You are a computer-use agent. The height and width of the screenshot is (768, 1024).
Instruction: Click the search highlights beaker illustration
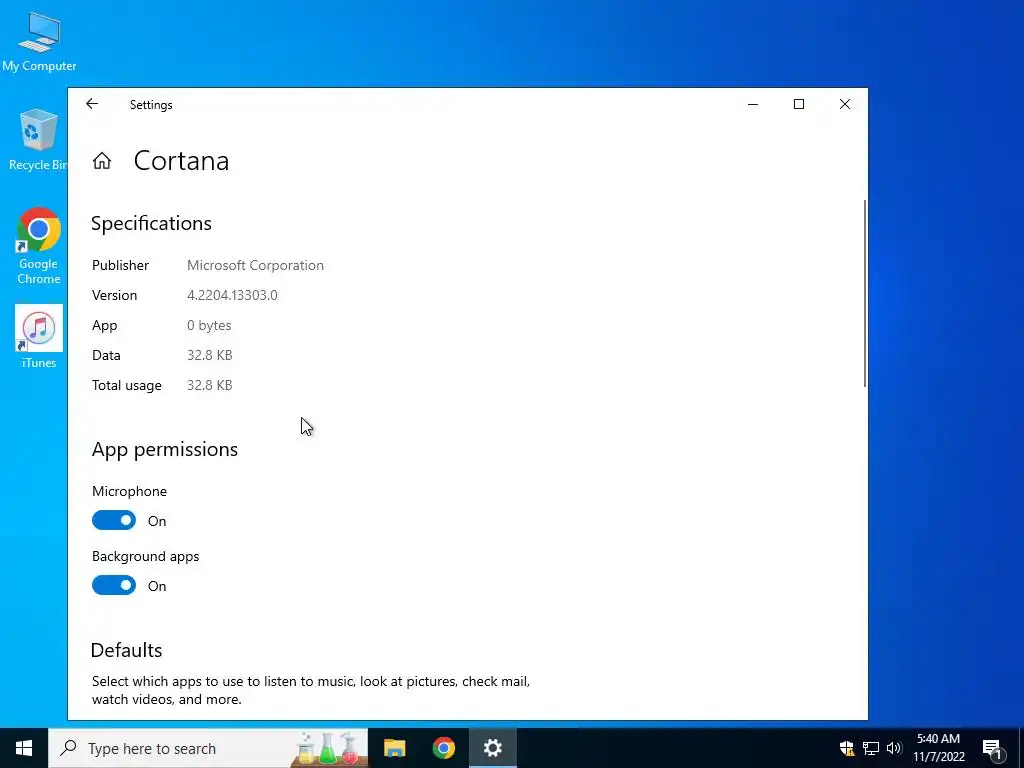(x=328, y=748)
